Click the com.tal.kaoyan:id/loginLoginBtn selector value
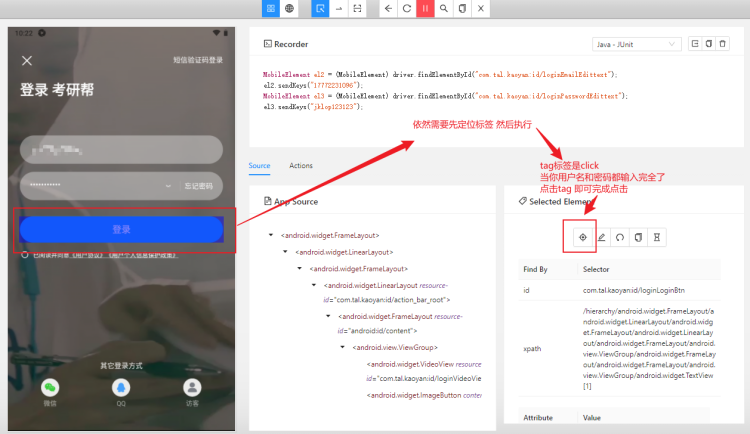 [x=634, y=290]
